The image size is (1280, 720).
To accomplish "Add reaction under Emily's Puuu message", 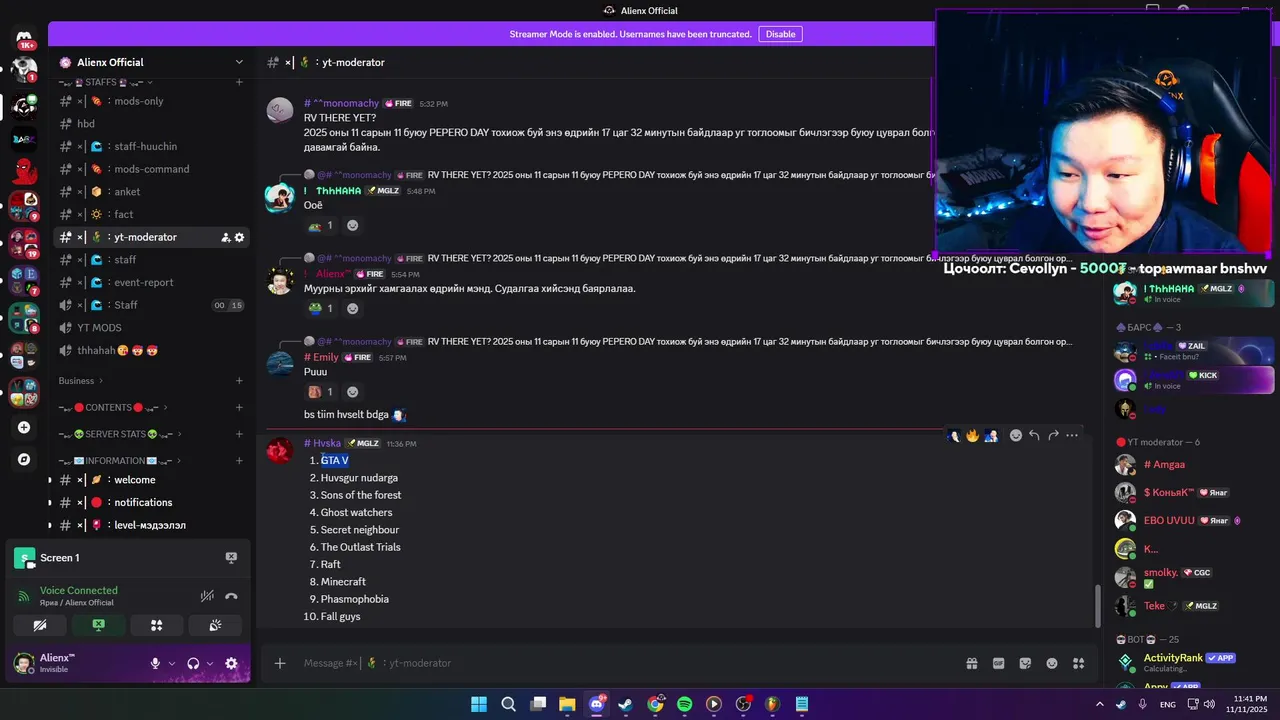I will tap(352, 392).
